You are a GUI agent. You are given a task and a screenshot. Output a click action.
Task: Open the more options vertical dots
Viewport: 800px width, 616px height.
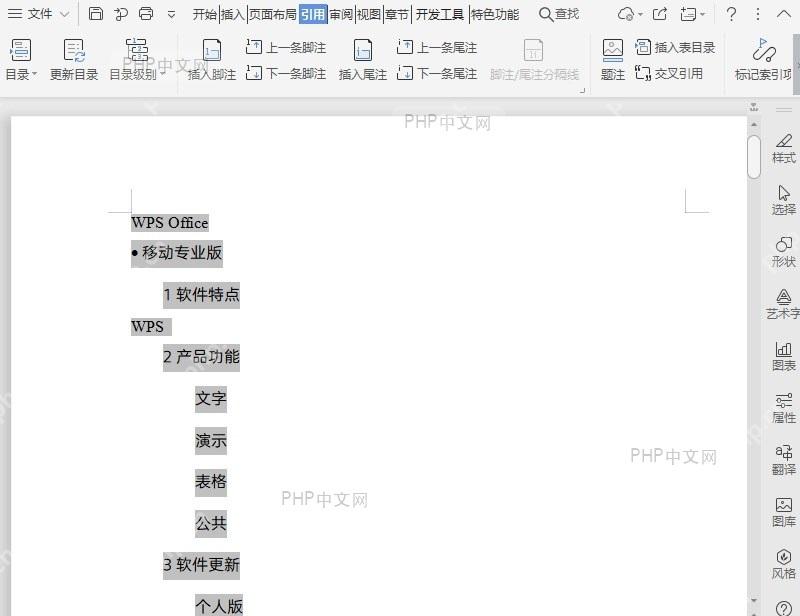click(758, 14)
